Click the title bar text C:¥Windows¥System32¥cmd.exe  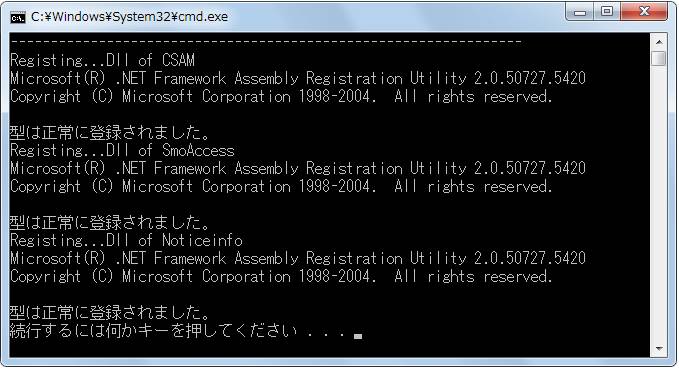pyautogui.click(x=129, y=17)
